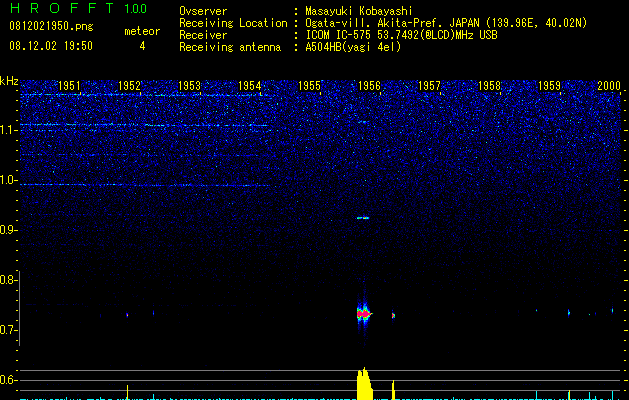Click the kHz axis unit label
Image resolution: width=629 pixels, height=400 pixels.
tap(9, 81)
